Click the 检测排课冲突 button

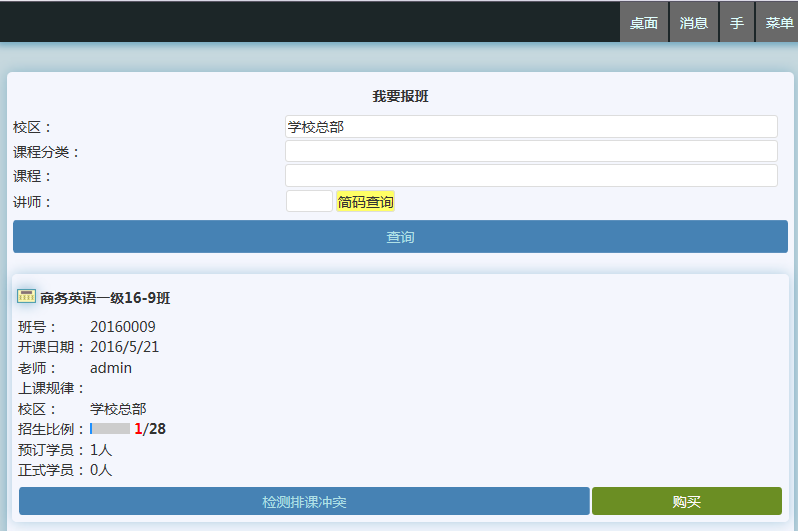(304, 502)
